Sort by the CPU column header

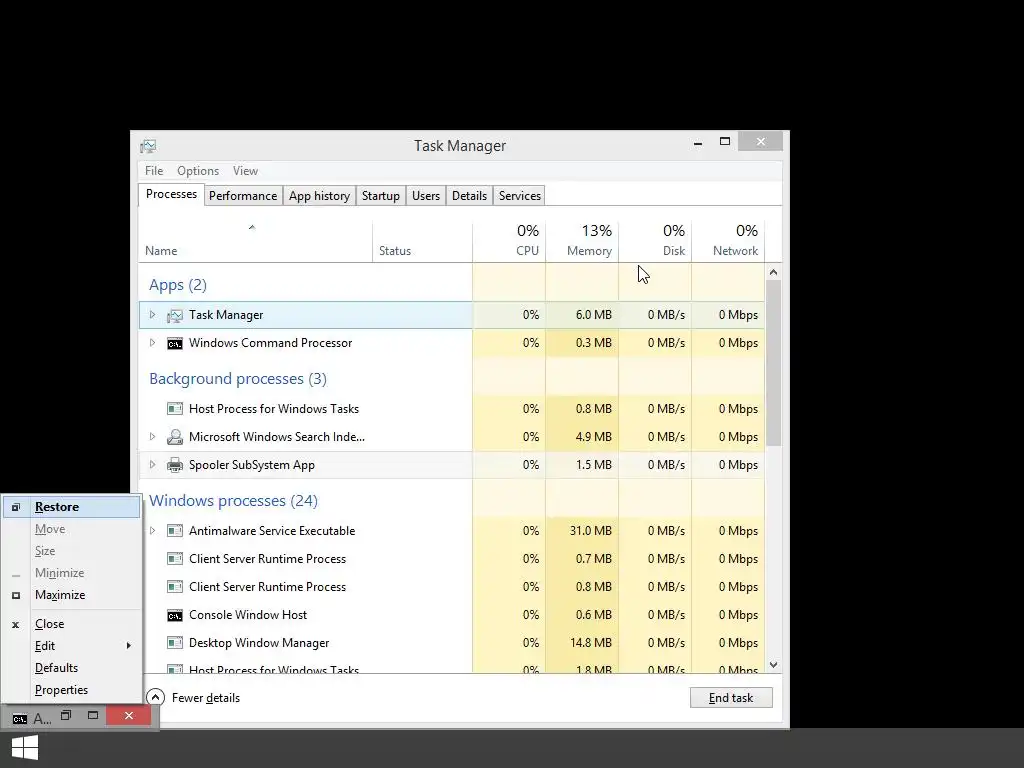pyautogui.click(x=509, y=240)
